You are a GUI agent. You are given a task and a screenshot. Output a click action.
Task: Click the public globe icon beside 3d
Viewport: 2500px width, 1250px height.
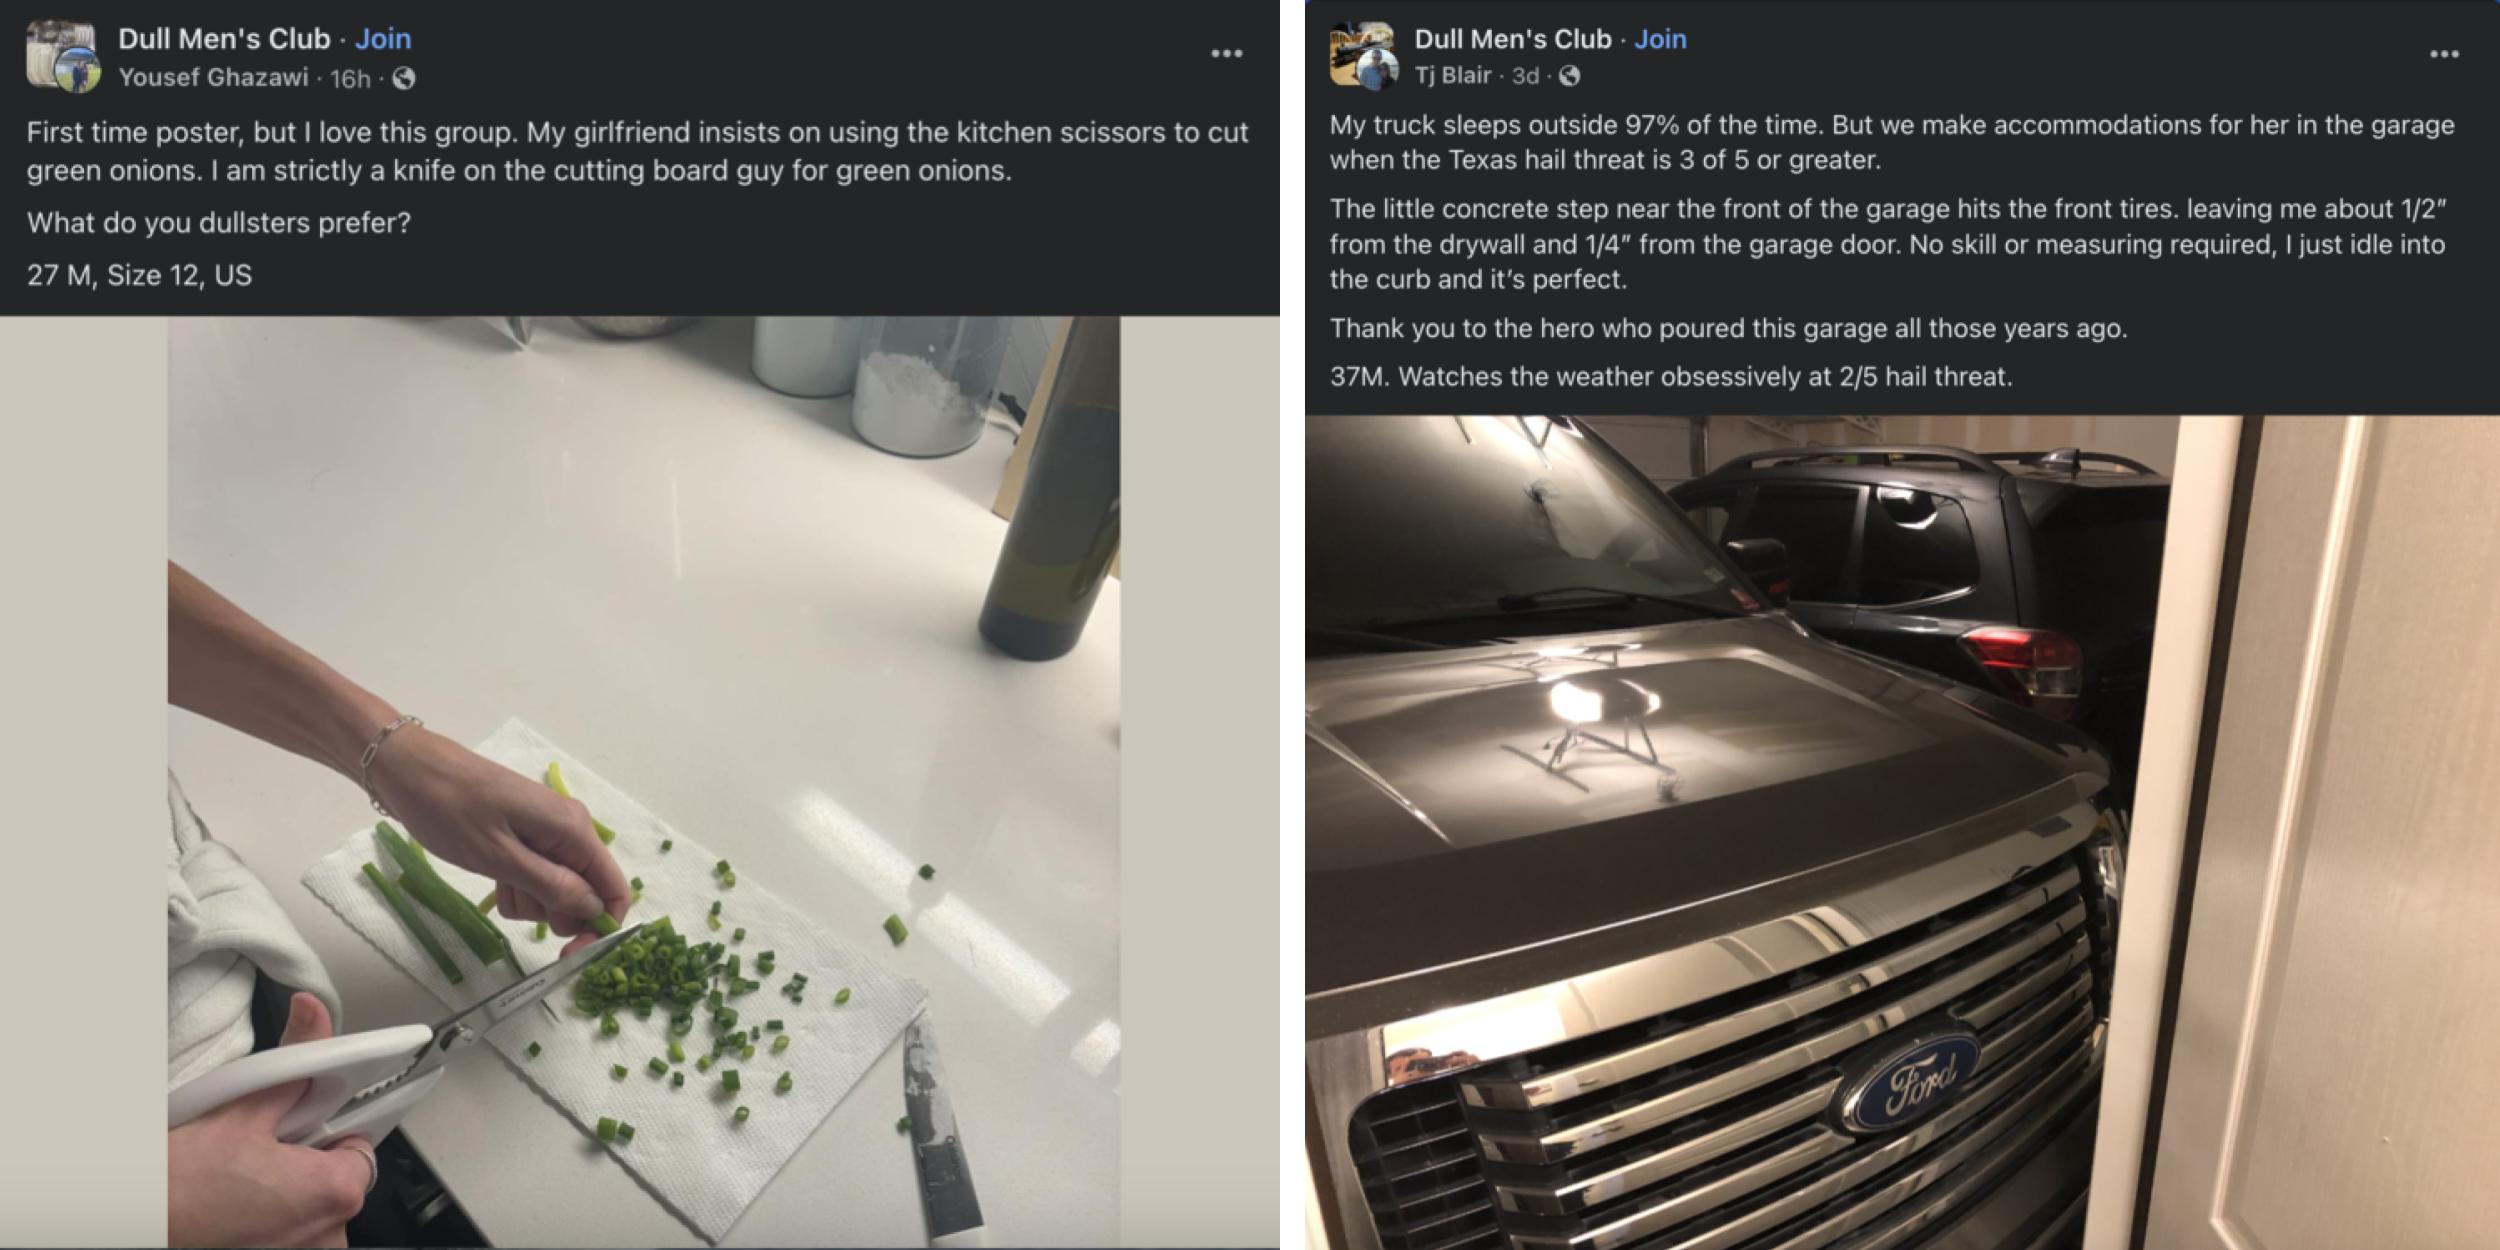coord(1570,75)
